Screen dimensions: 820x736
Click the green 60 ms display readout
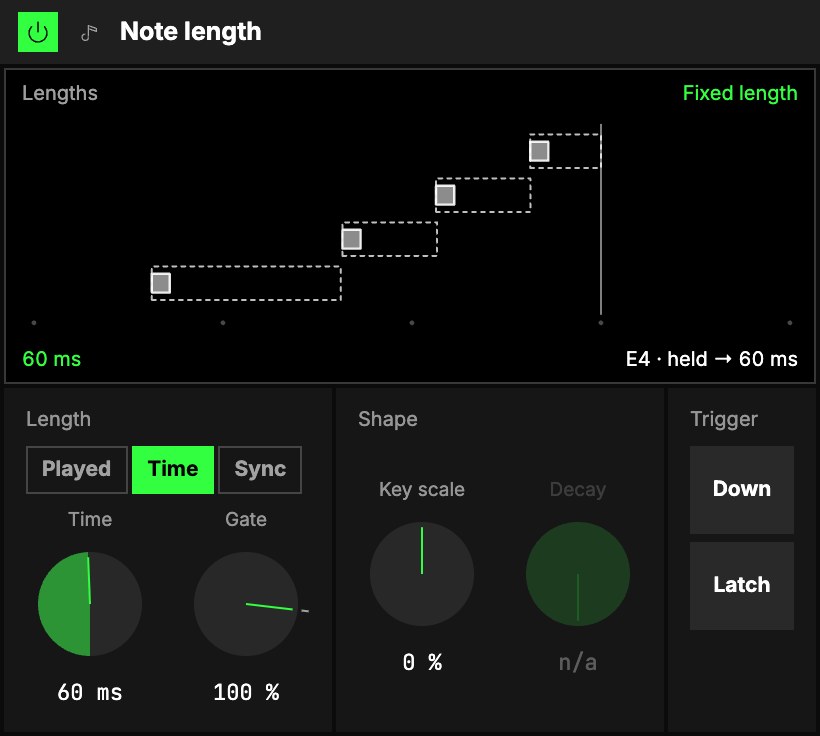point(52,359)
